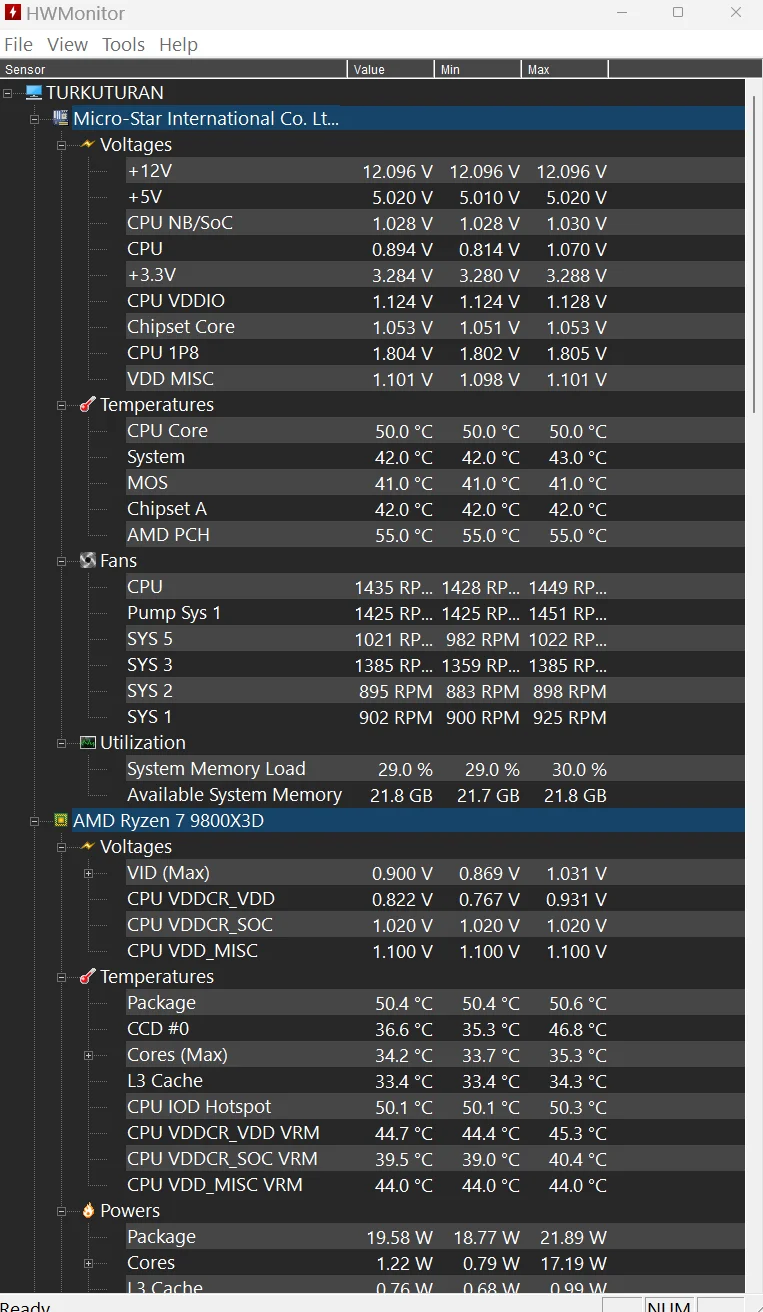Click the computer icon beside TURKUTURAN

pos(34,93)
